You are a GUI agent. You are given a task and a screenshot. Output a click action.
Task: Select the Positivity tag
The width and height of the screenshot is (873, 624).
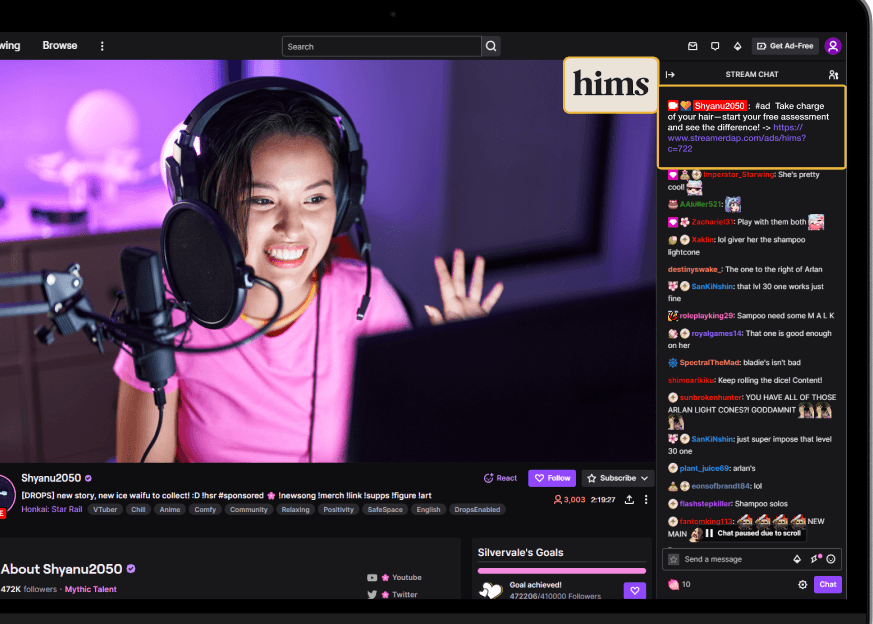pyautogui.click(x=339, y=509)
